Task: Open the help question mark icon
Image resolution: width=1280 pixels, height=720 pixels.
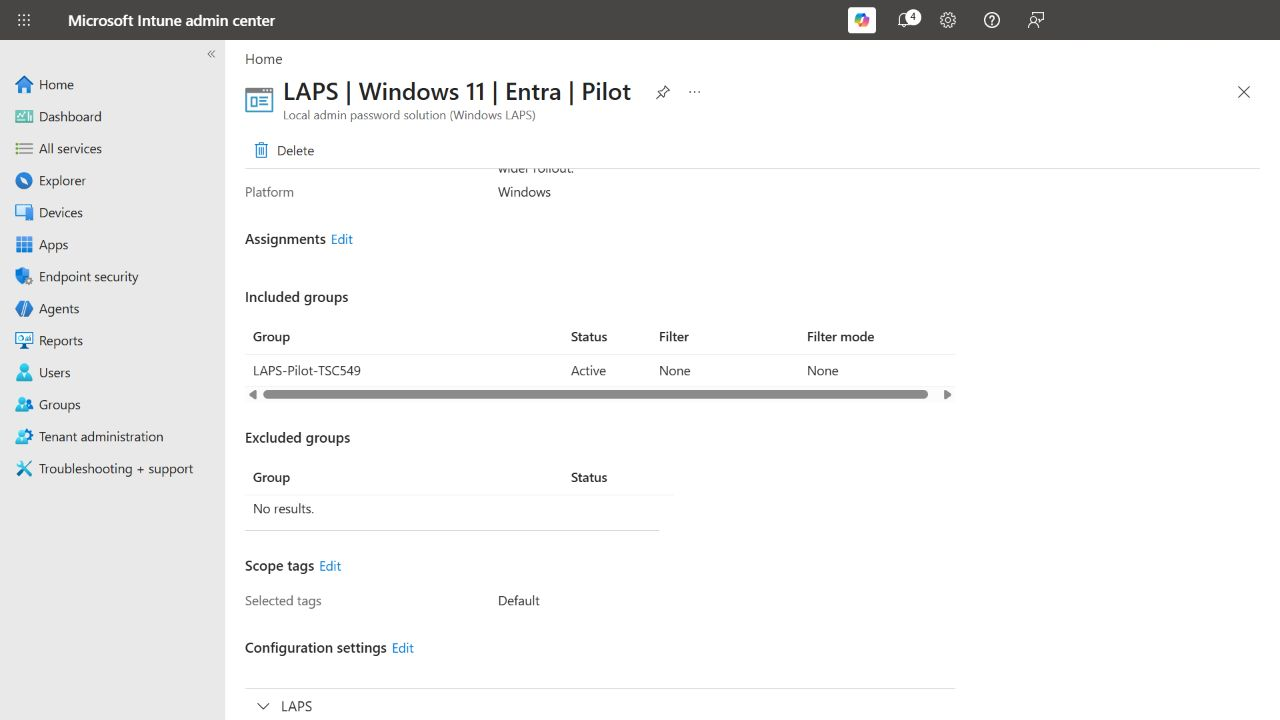Action: (992, 20)
